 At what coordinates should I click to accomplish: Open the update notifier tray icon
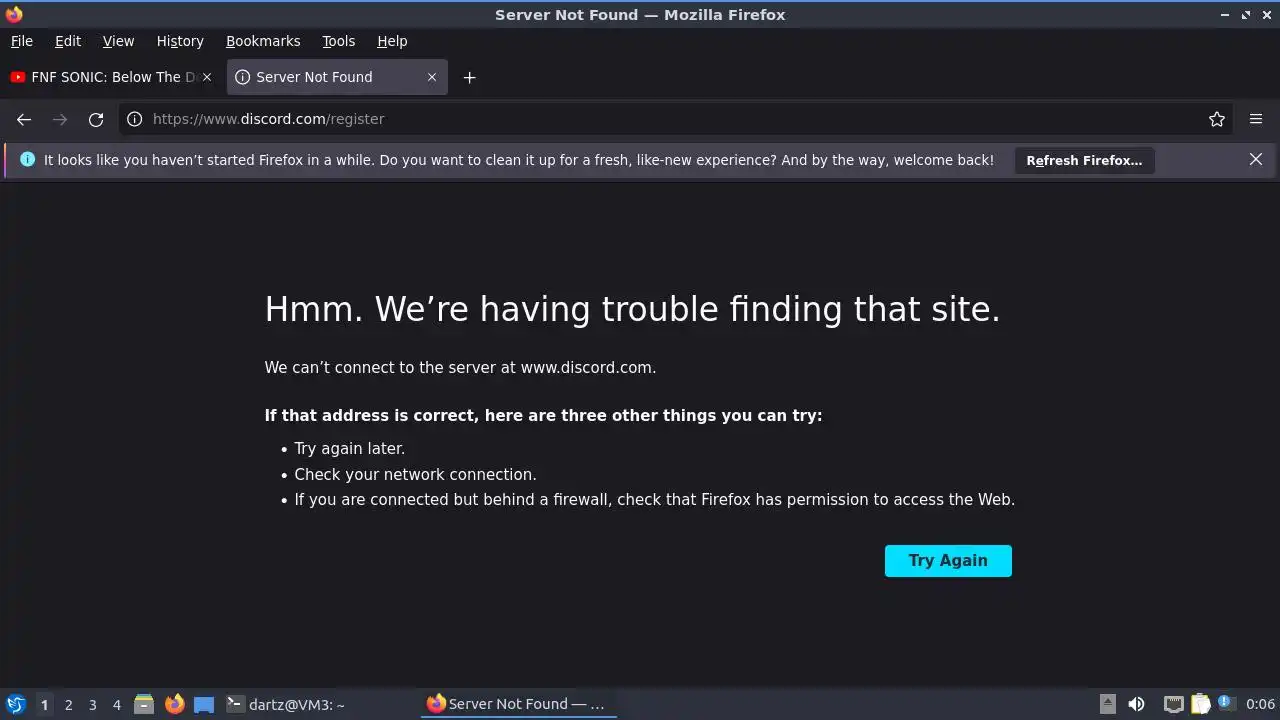pyautogui.click(x=1226, y=703)
